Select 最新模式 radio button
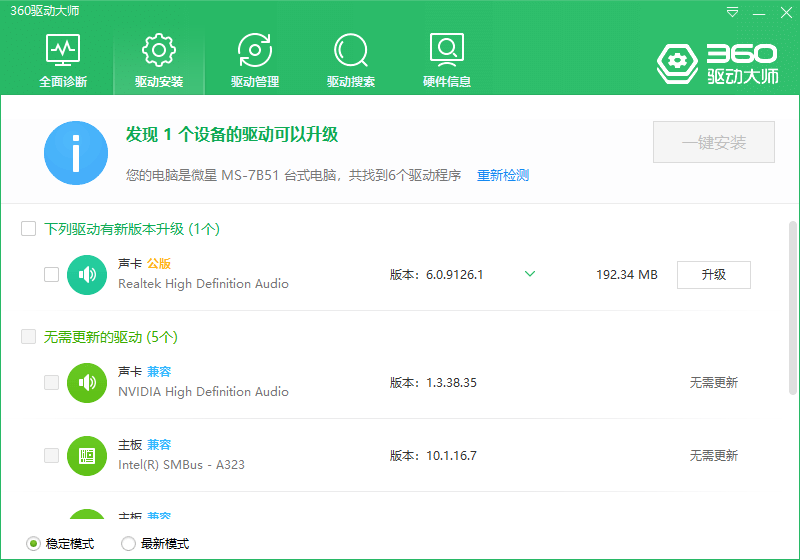Screen dimensions: 800x560 pos(128,544)
